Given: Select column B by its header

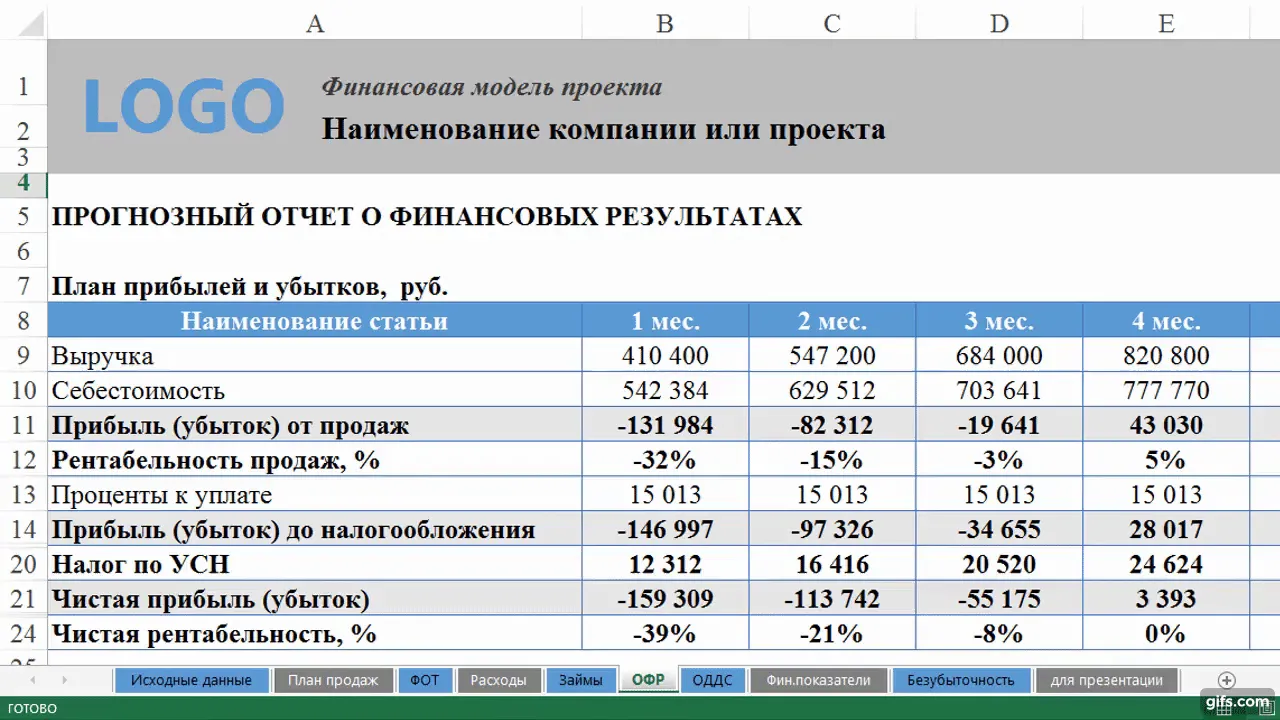Looking at the screenshot, I should (x=665, y=24).
